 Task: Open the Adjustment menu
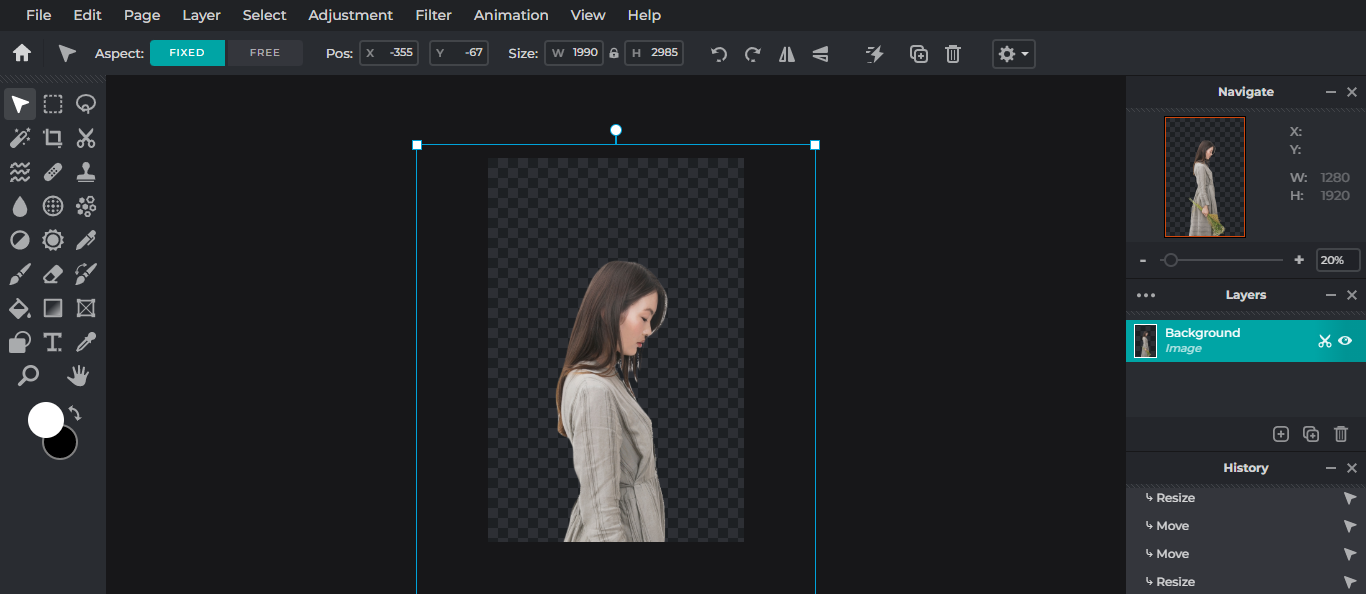[x=350, y=15]
